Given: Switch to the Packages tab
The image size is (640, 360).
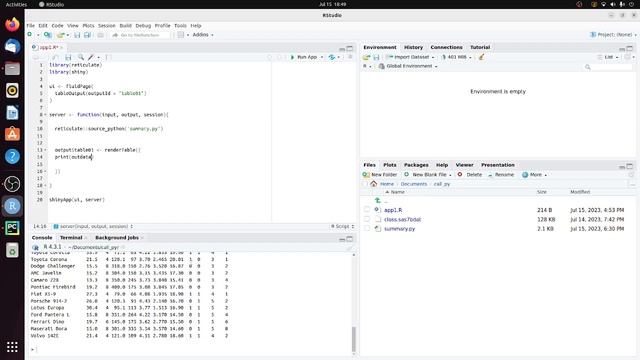Looking at the screenshot, I should coord(416,165).
